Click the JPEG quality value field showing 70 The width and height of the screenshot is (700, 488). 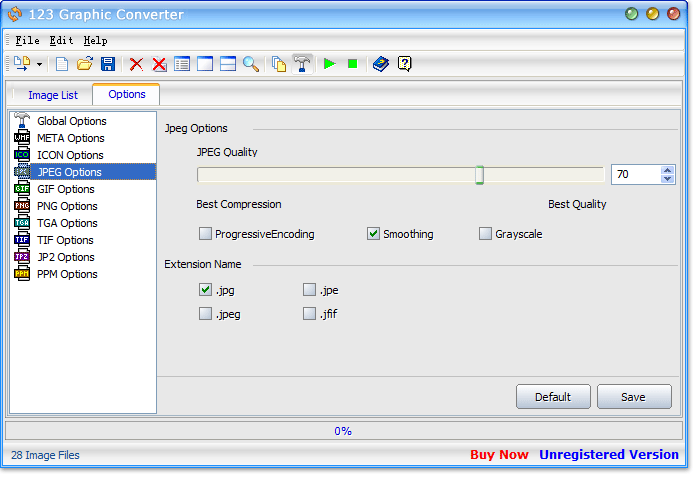636,174
